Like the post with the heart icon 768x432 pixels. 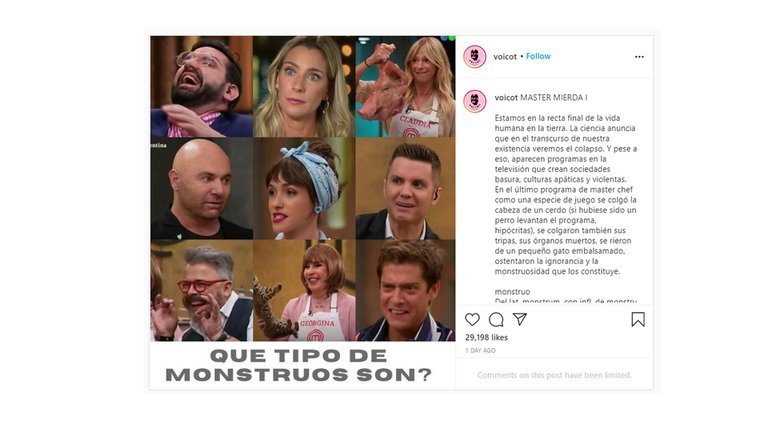(x=472, y=319)
